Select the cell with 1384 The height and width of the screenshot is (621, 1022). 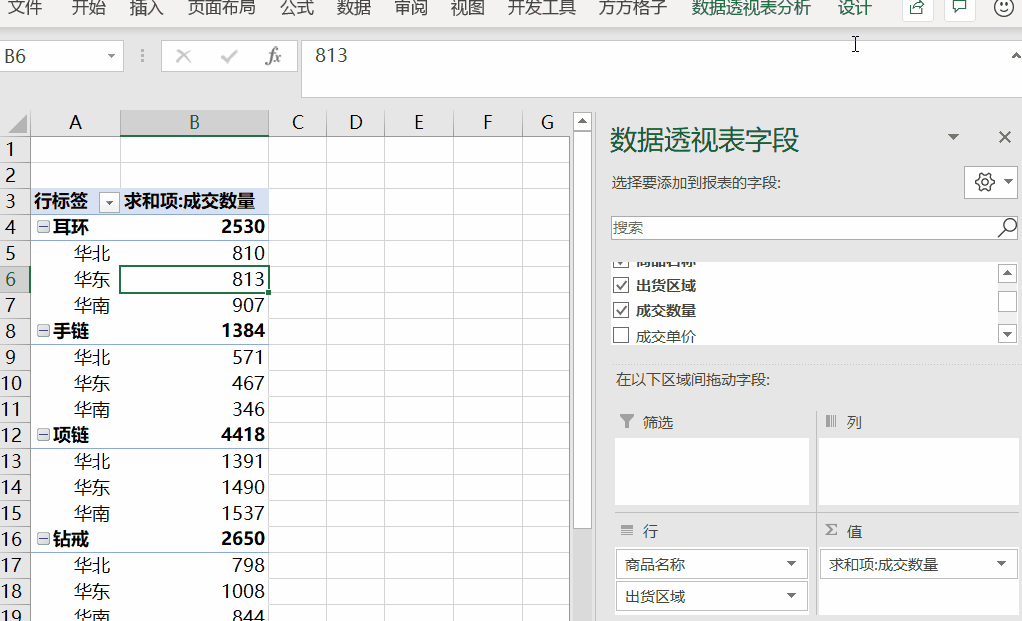click(x=194, y=331)
